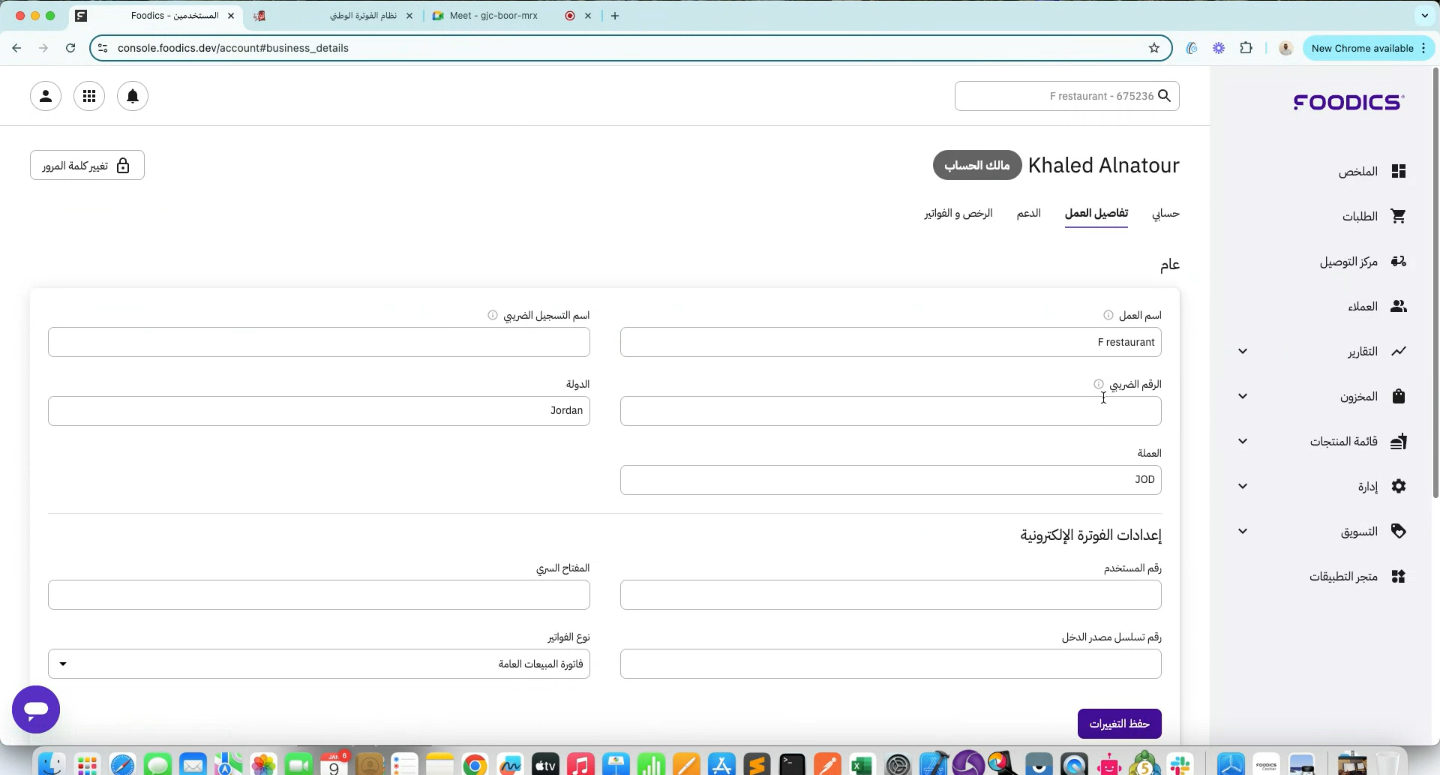Open Finder from the dock
This screenshot has height=775, width=1440.
[51, 765]
